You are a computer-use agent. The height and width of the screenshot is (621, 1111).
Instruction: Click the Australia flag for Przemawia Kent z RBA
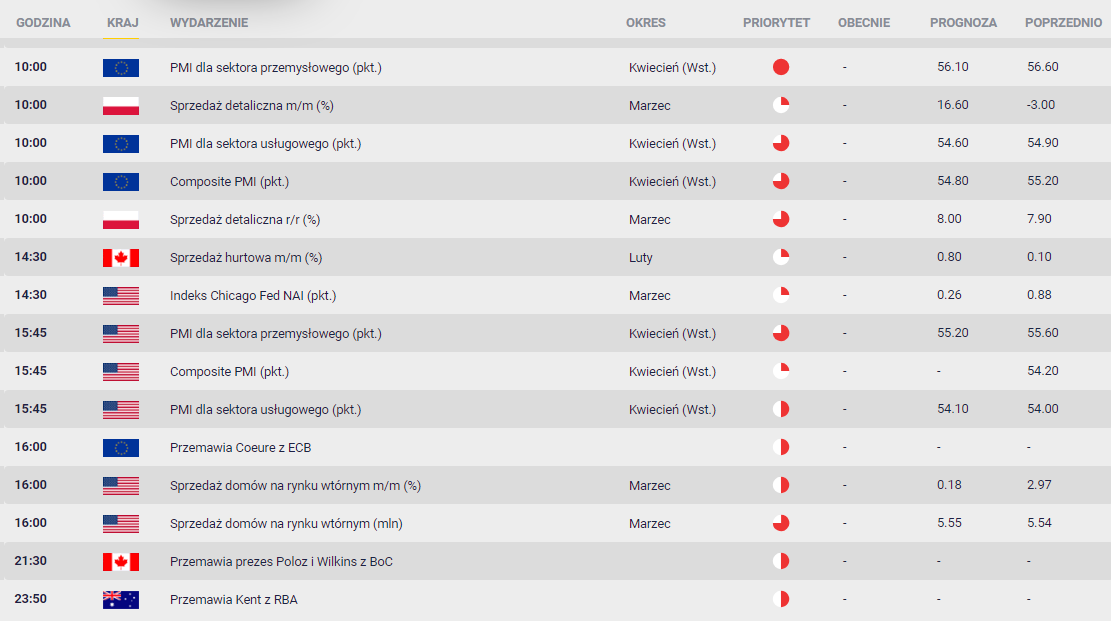(x=120, y=600)
